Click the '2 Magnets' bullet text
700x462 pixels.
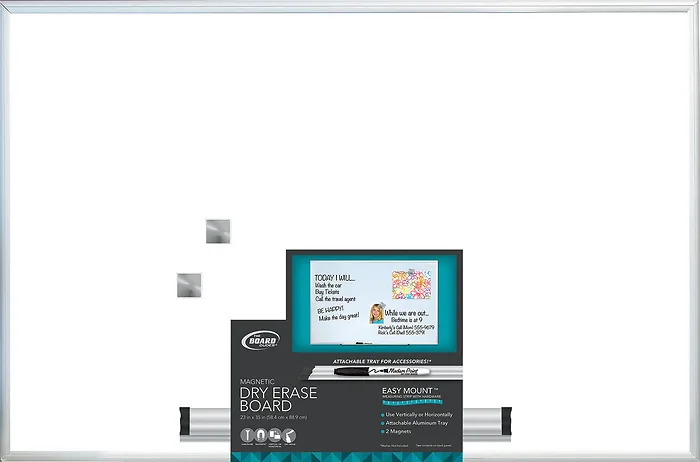[x=402, y=433]
